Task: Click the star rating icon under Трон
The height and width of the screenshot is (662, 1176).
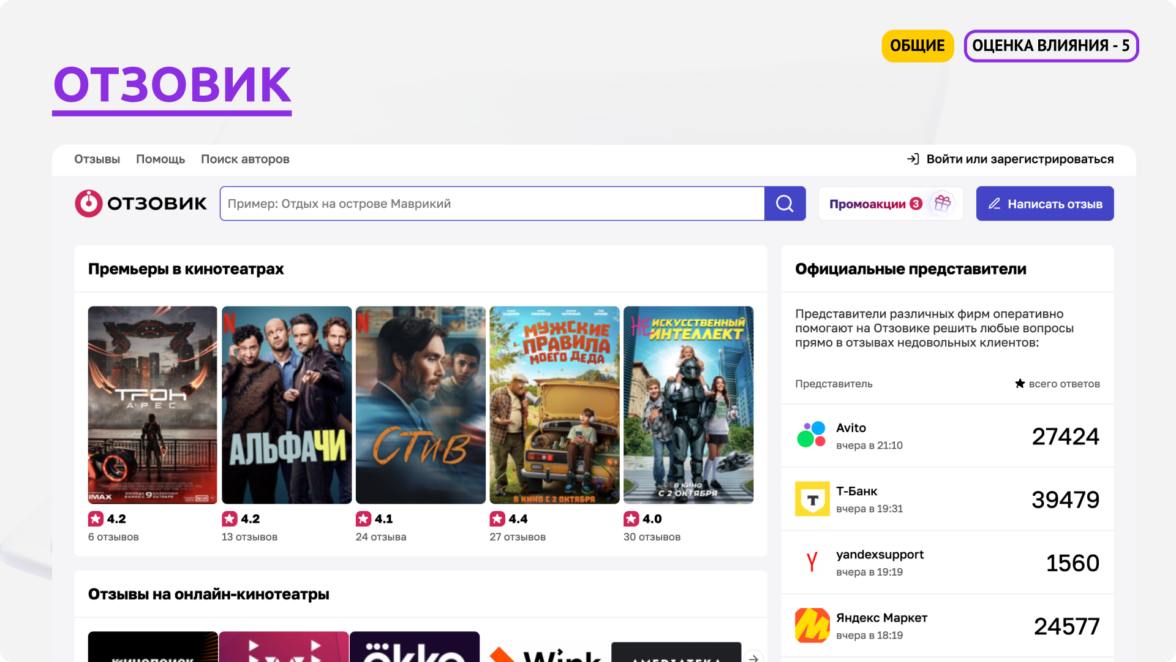Action: pos(95,519)
